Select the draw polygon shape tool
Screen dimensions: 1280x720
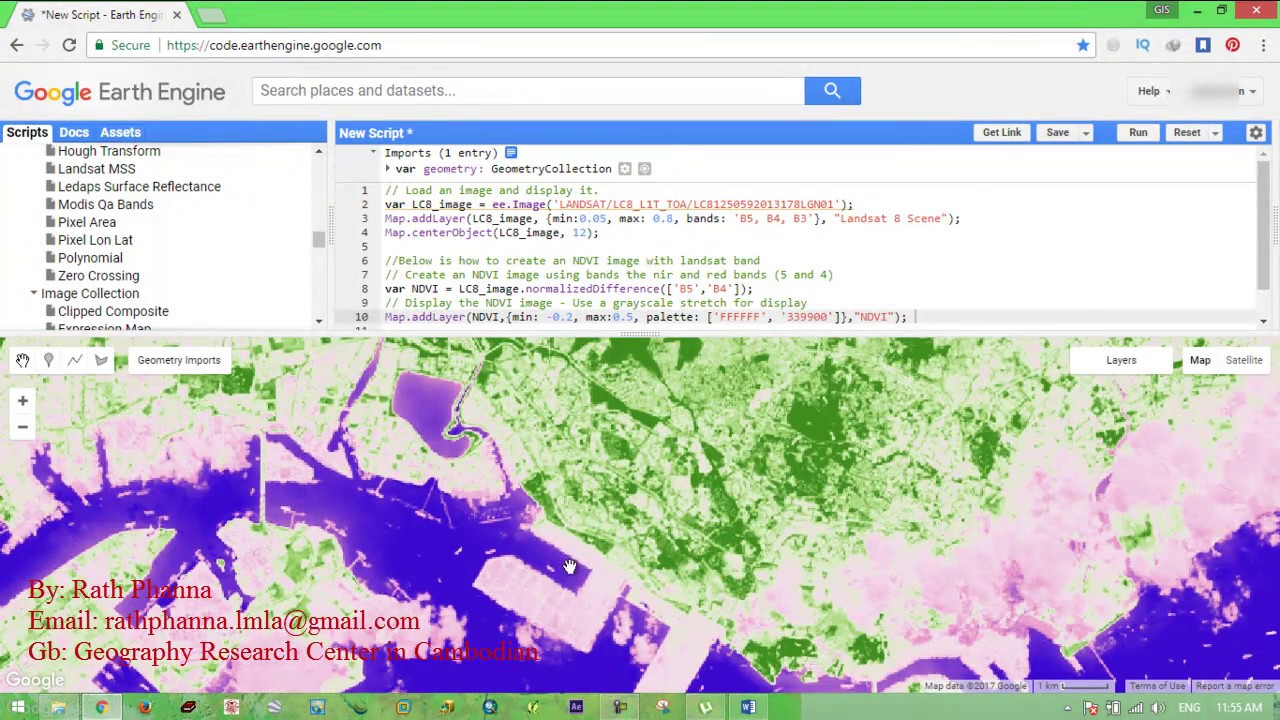click(x=101, y=360)
